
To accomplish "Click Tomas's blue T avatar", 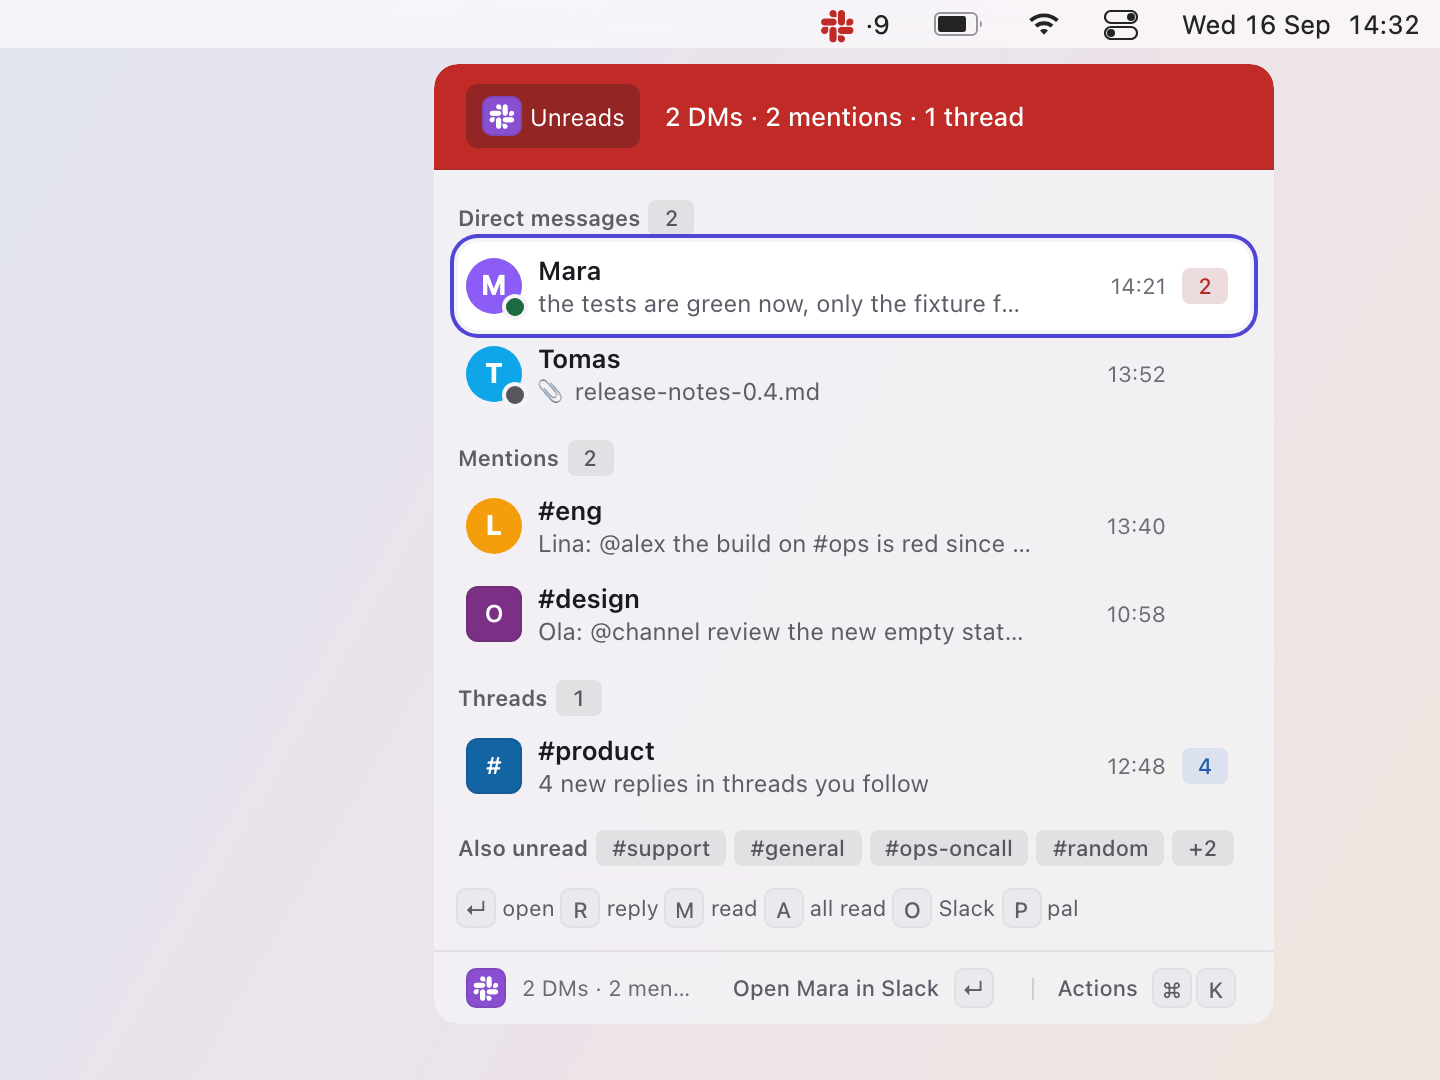I will [494, 374].
